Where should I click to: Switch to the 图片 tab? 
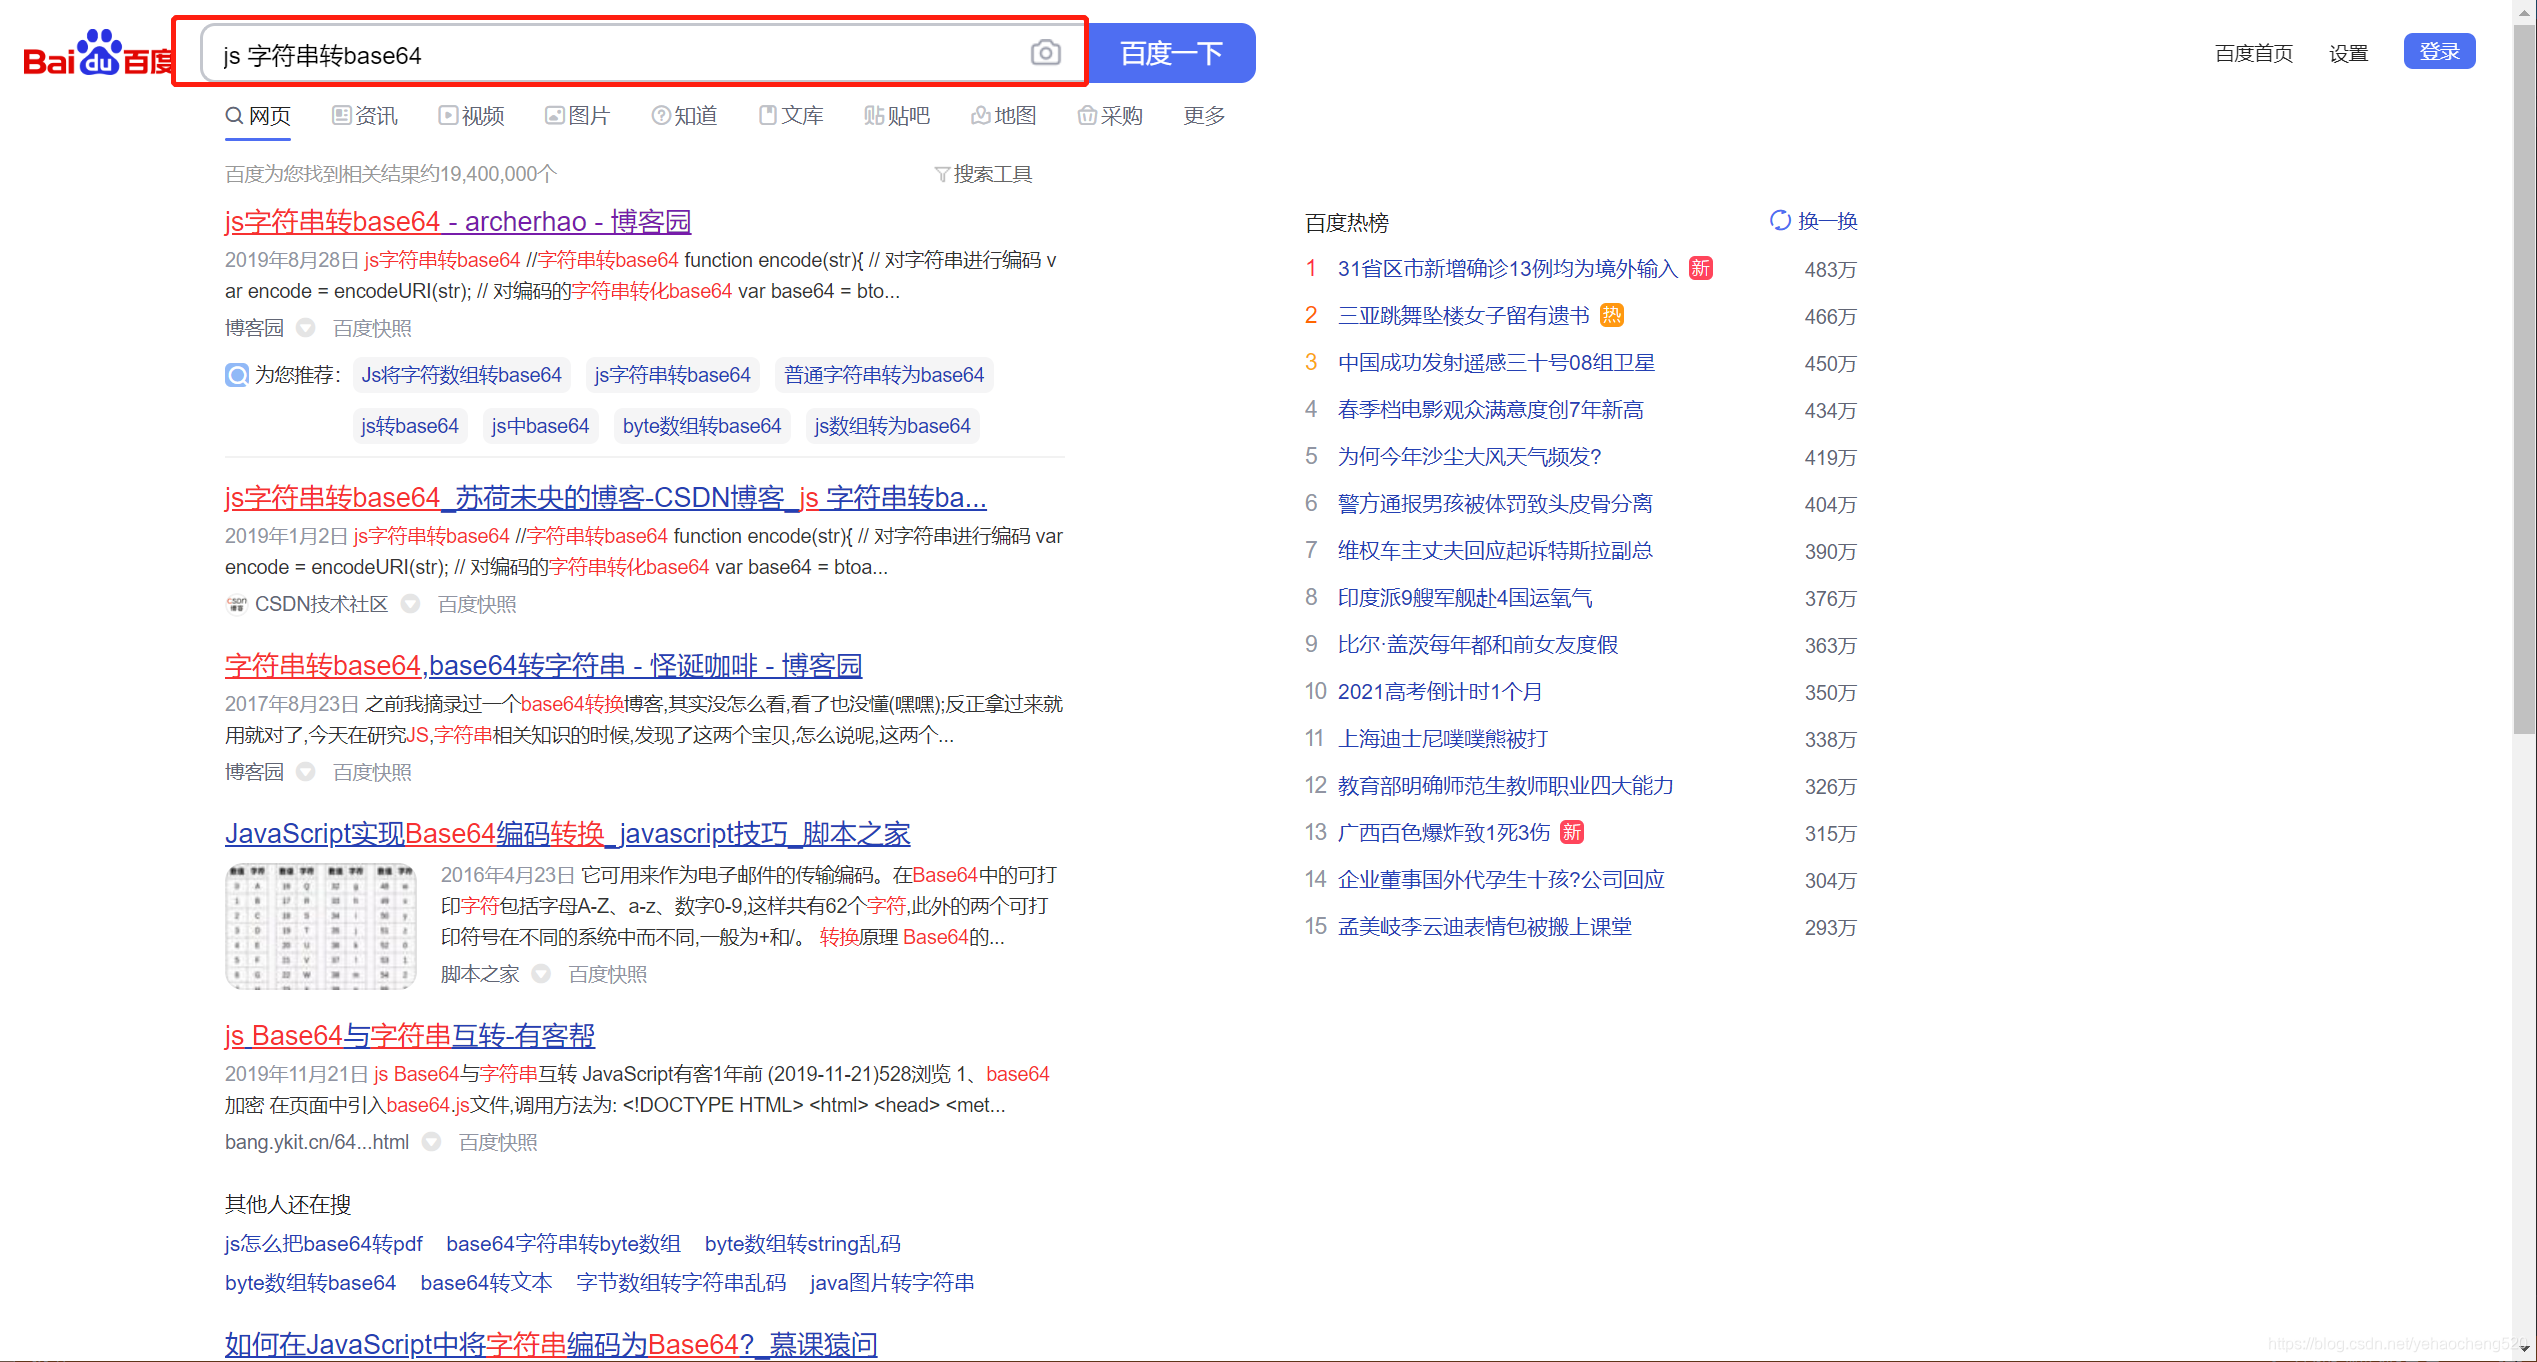(577, 116)
